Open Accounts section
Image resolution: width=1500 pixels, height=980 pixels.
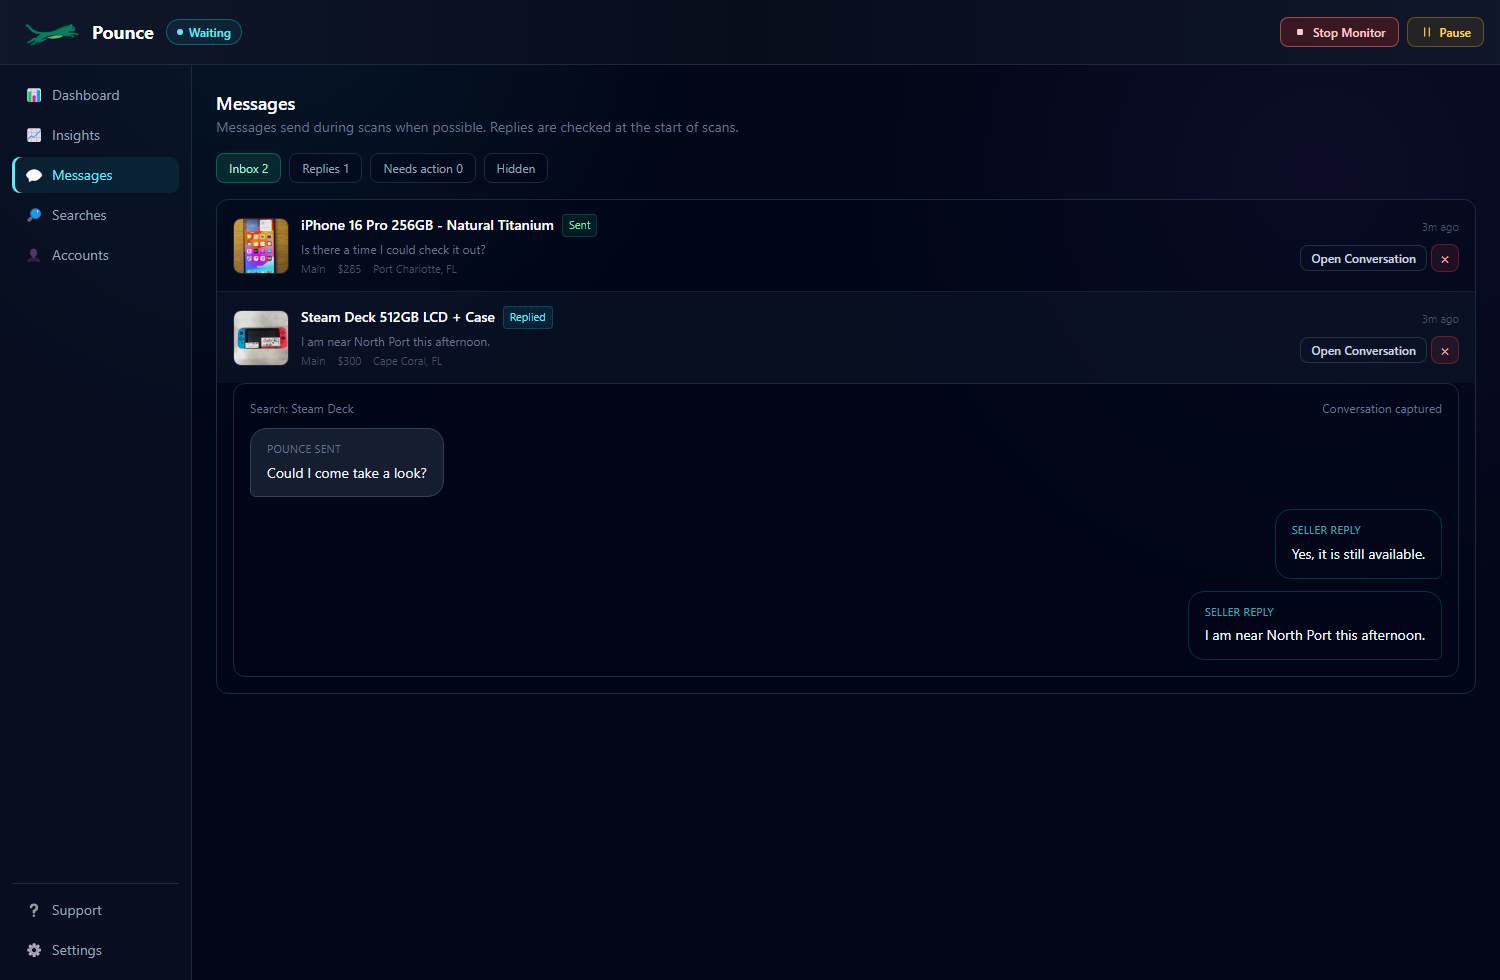[x=96, y=255]
